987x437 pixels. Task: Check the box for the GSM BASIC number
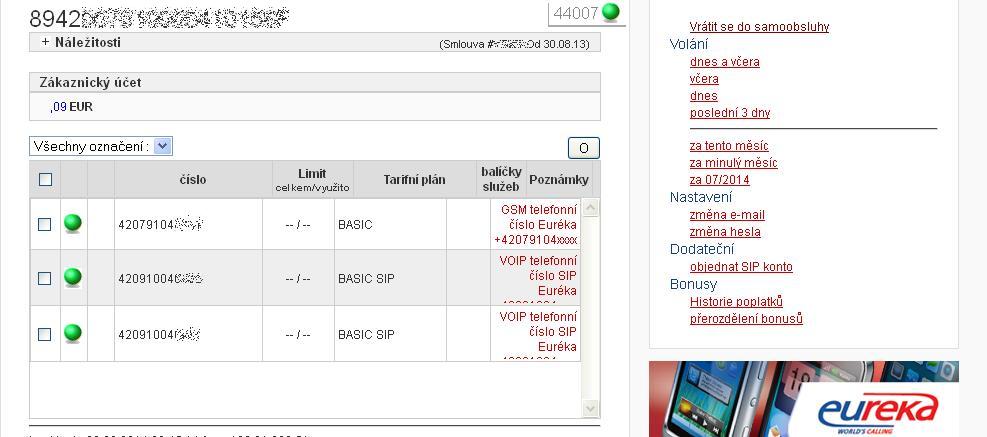[x=45, y=225]
